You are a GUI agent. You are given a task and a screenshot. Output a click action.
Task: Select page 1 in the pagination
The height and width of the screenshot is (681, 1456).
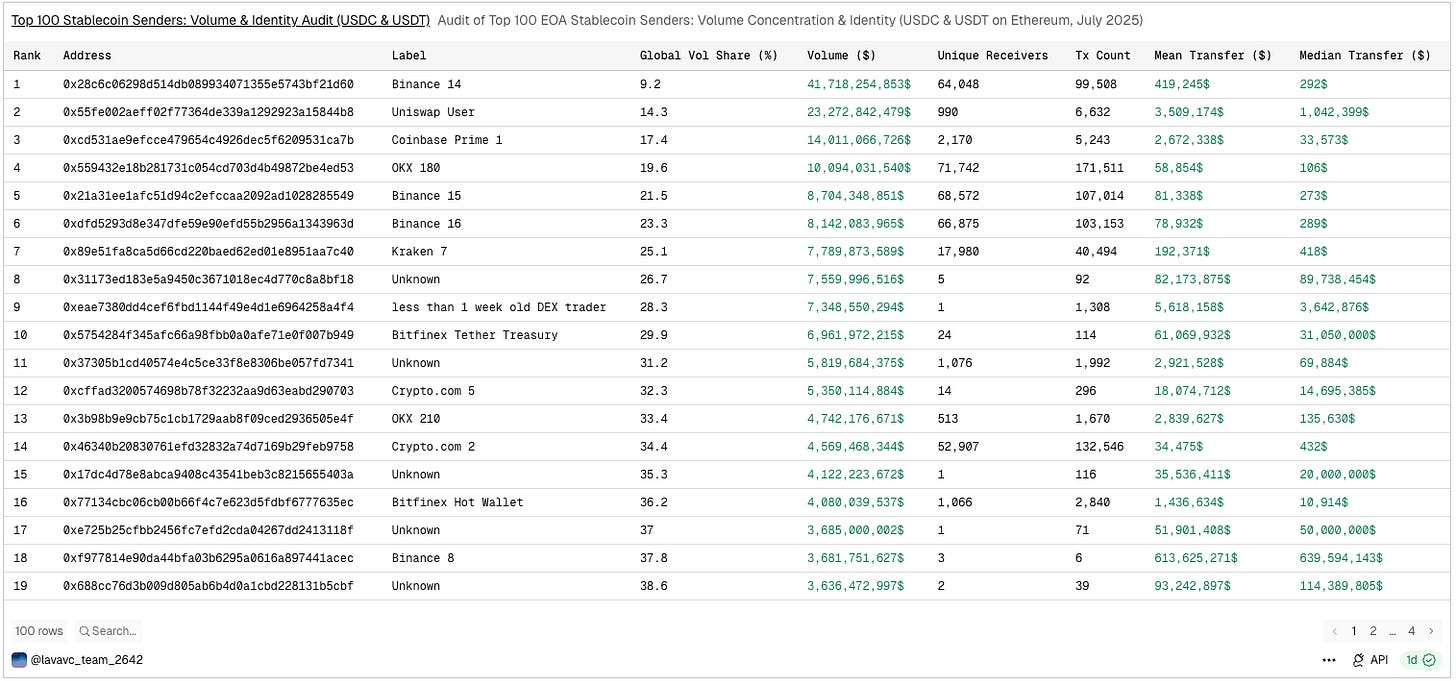point(1354,631)
